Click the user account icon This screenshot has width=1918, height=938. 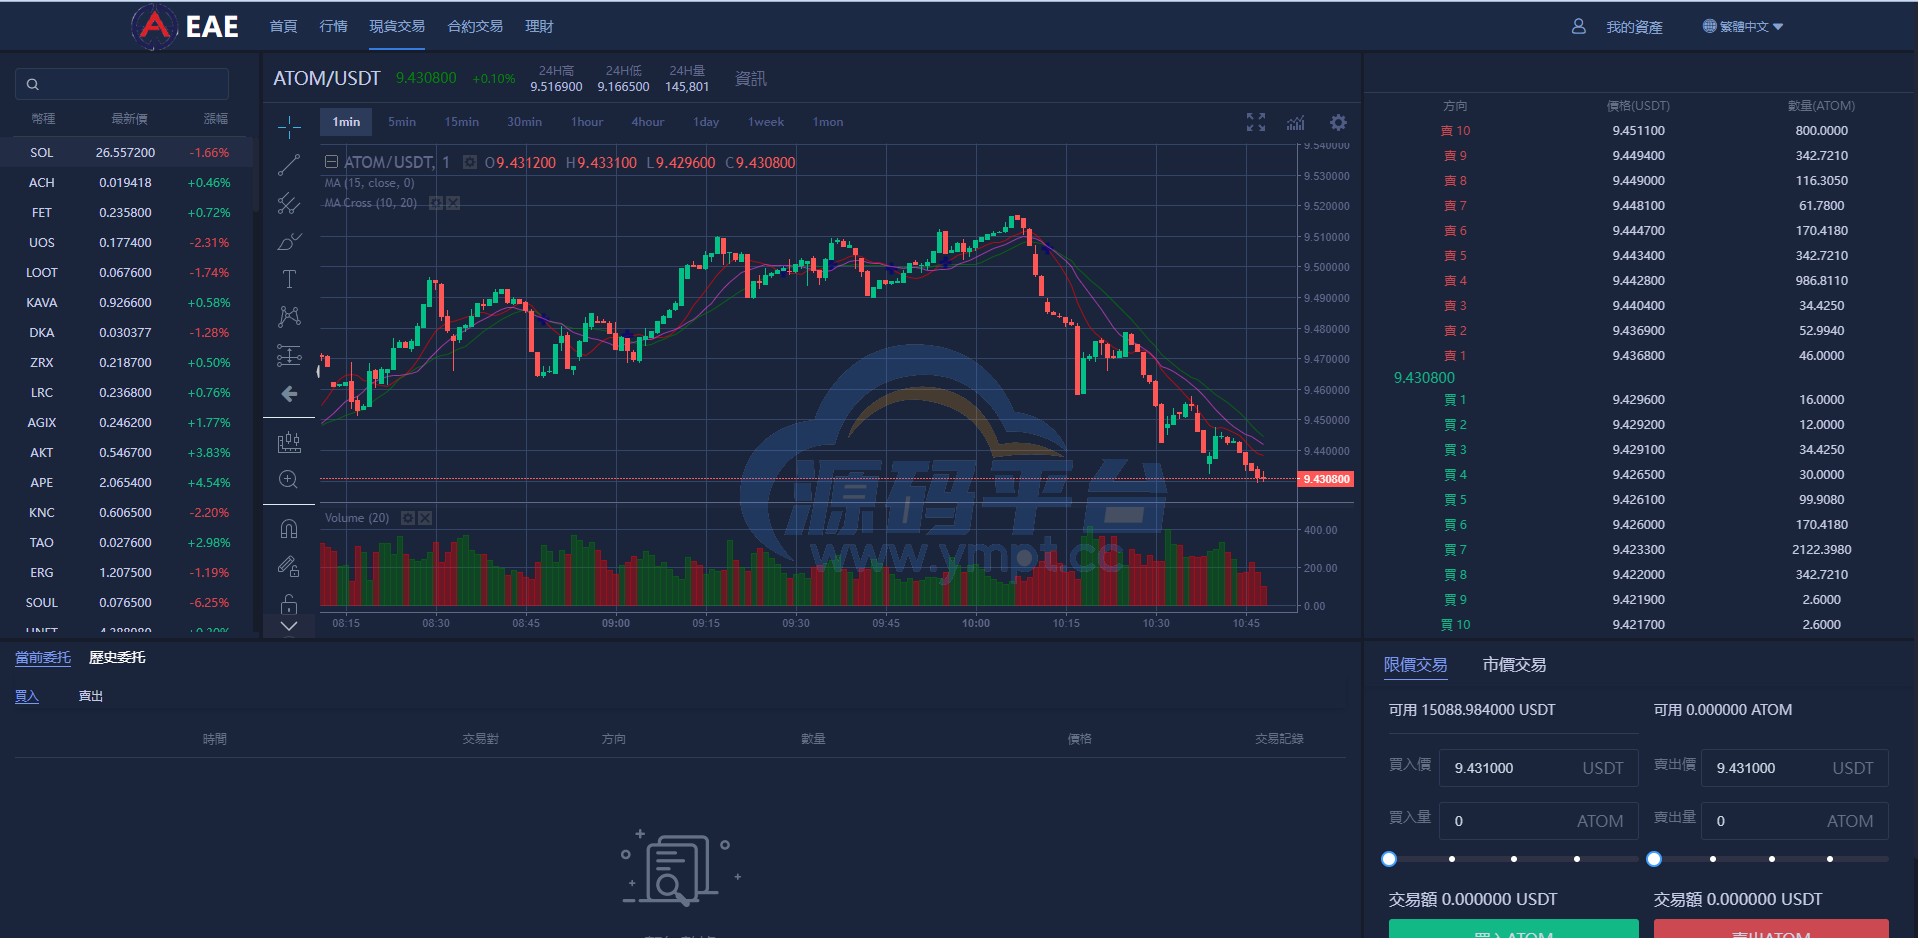click(1578, 26)
